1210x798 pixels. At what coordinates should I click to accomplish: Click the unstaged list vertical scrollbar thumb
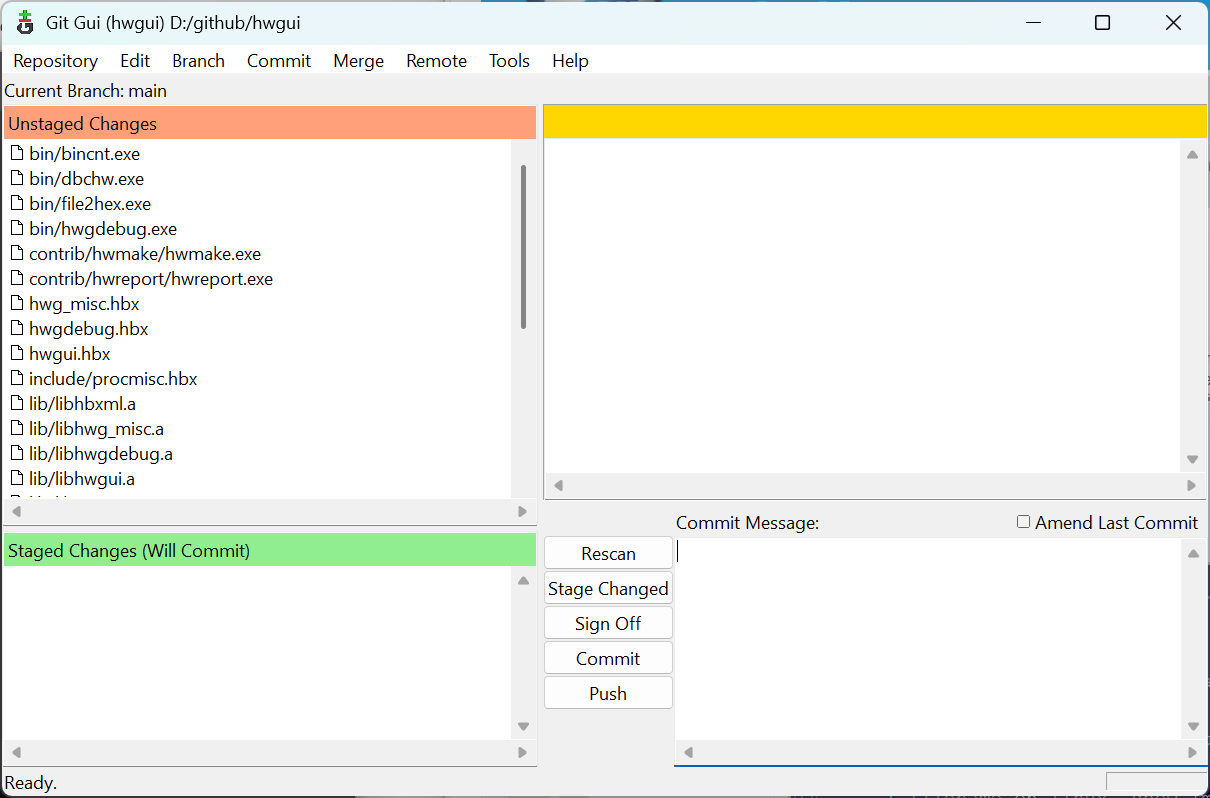point(523,247)
